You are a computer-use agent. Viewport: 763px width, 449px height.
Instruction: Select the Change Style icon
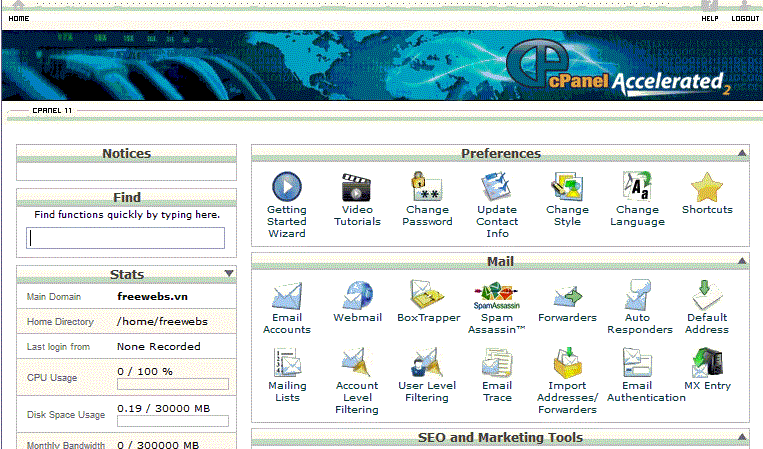pos(567,187)
